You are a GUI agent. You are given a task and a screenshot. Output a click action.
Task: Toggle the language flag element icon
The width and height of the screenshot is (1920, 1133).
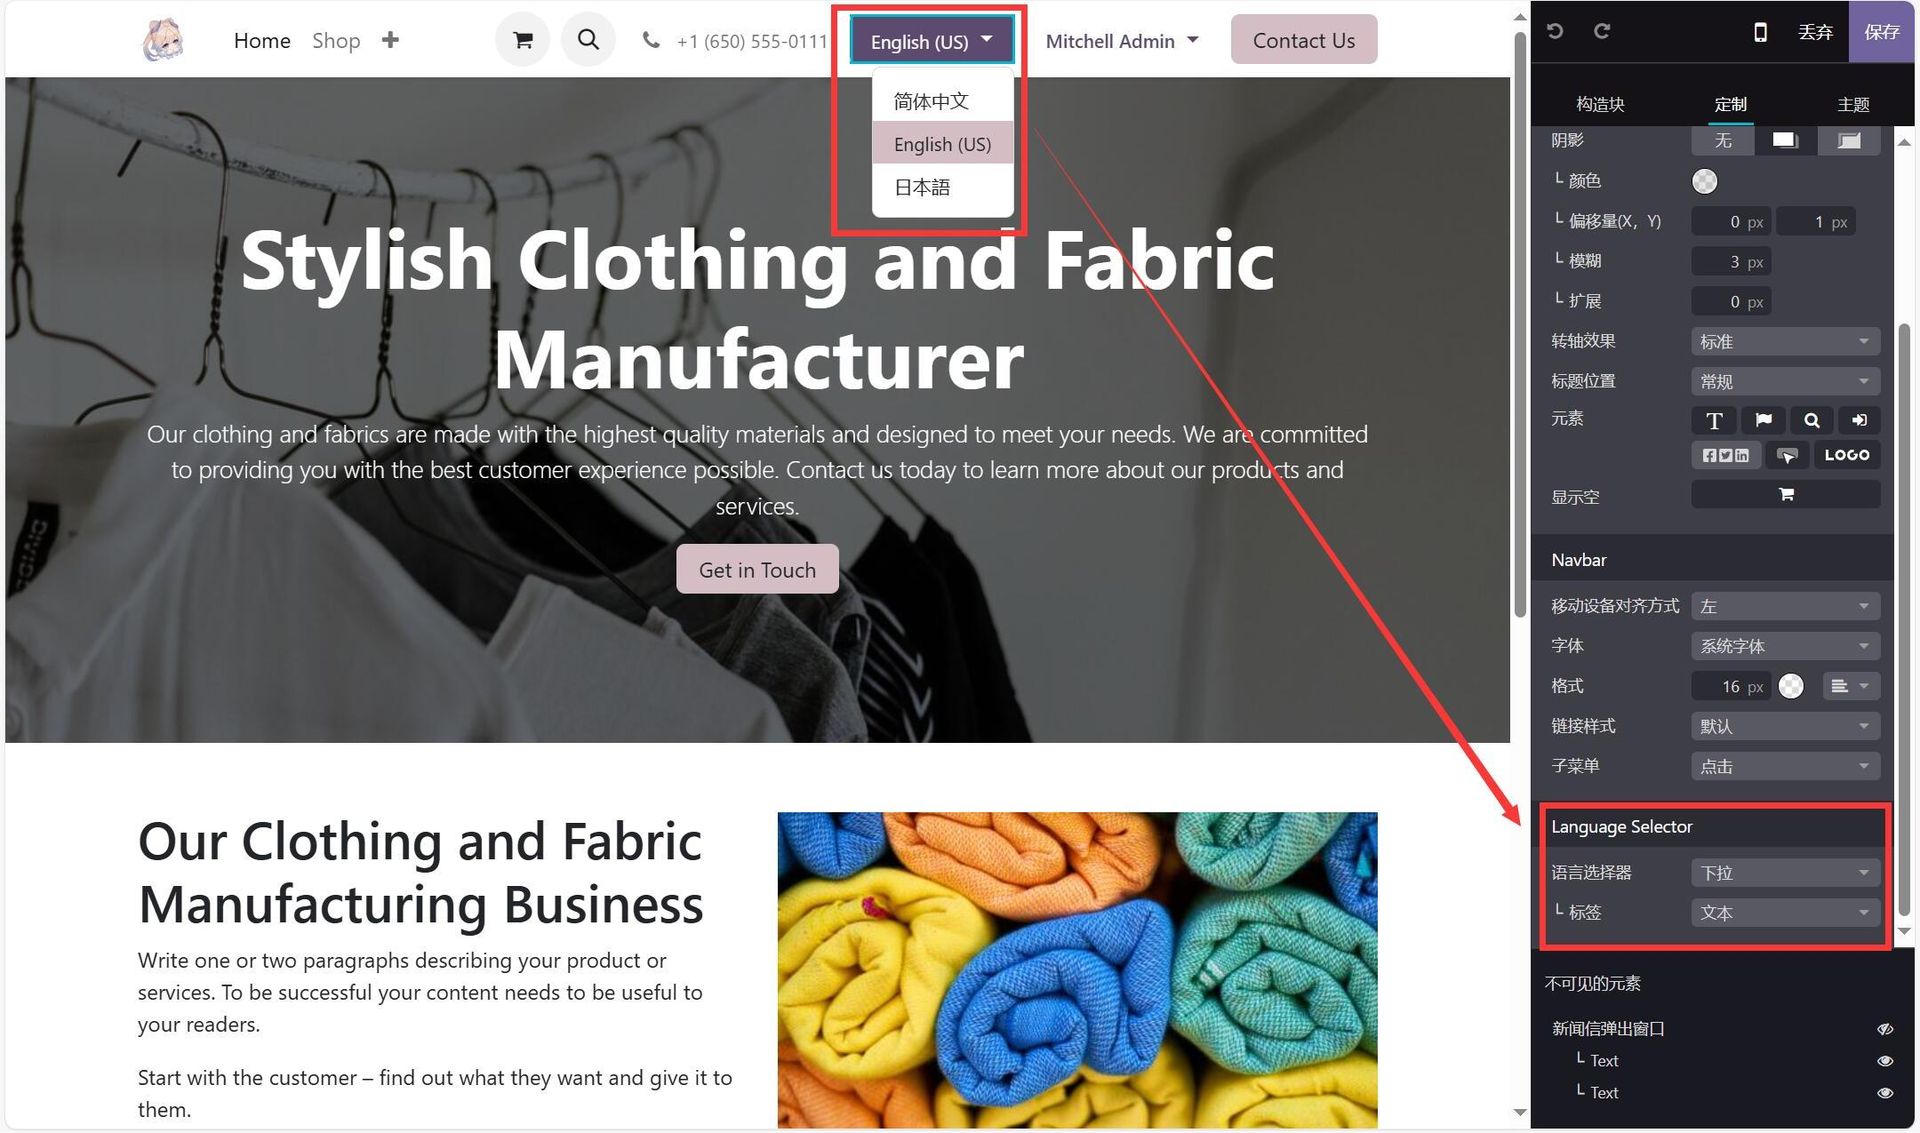click(x=1763, y=421)
